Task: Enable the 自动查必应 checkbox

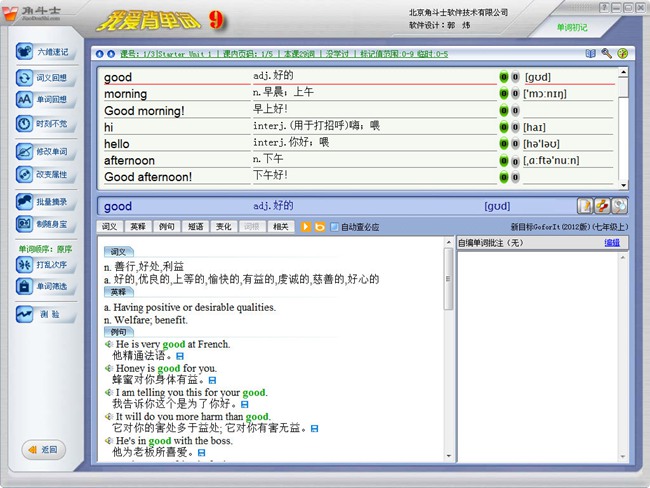Action: tap(335, 227)
